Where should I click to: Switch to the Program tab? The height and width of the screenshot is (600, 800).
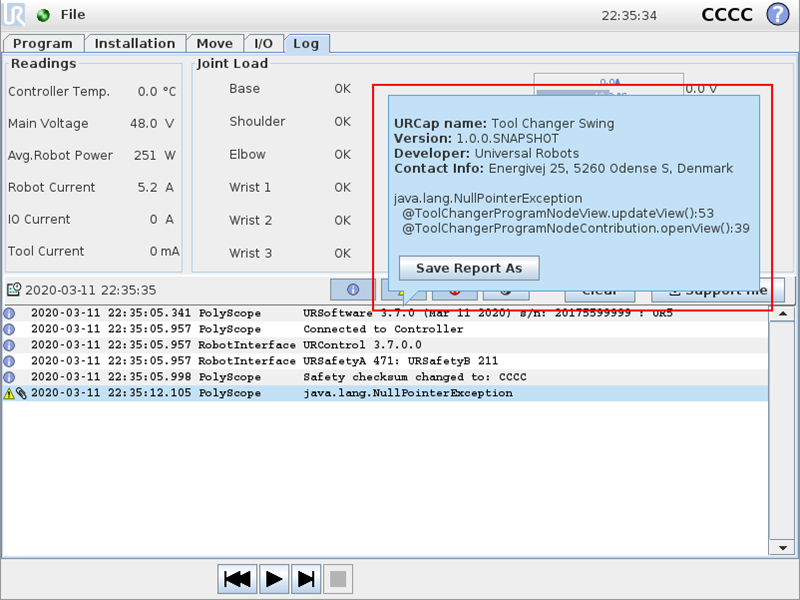[x=43, y=43]
